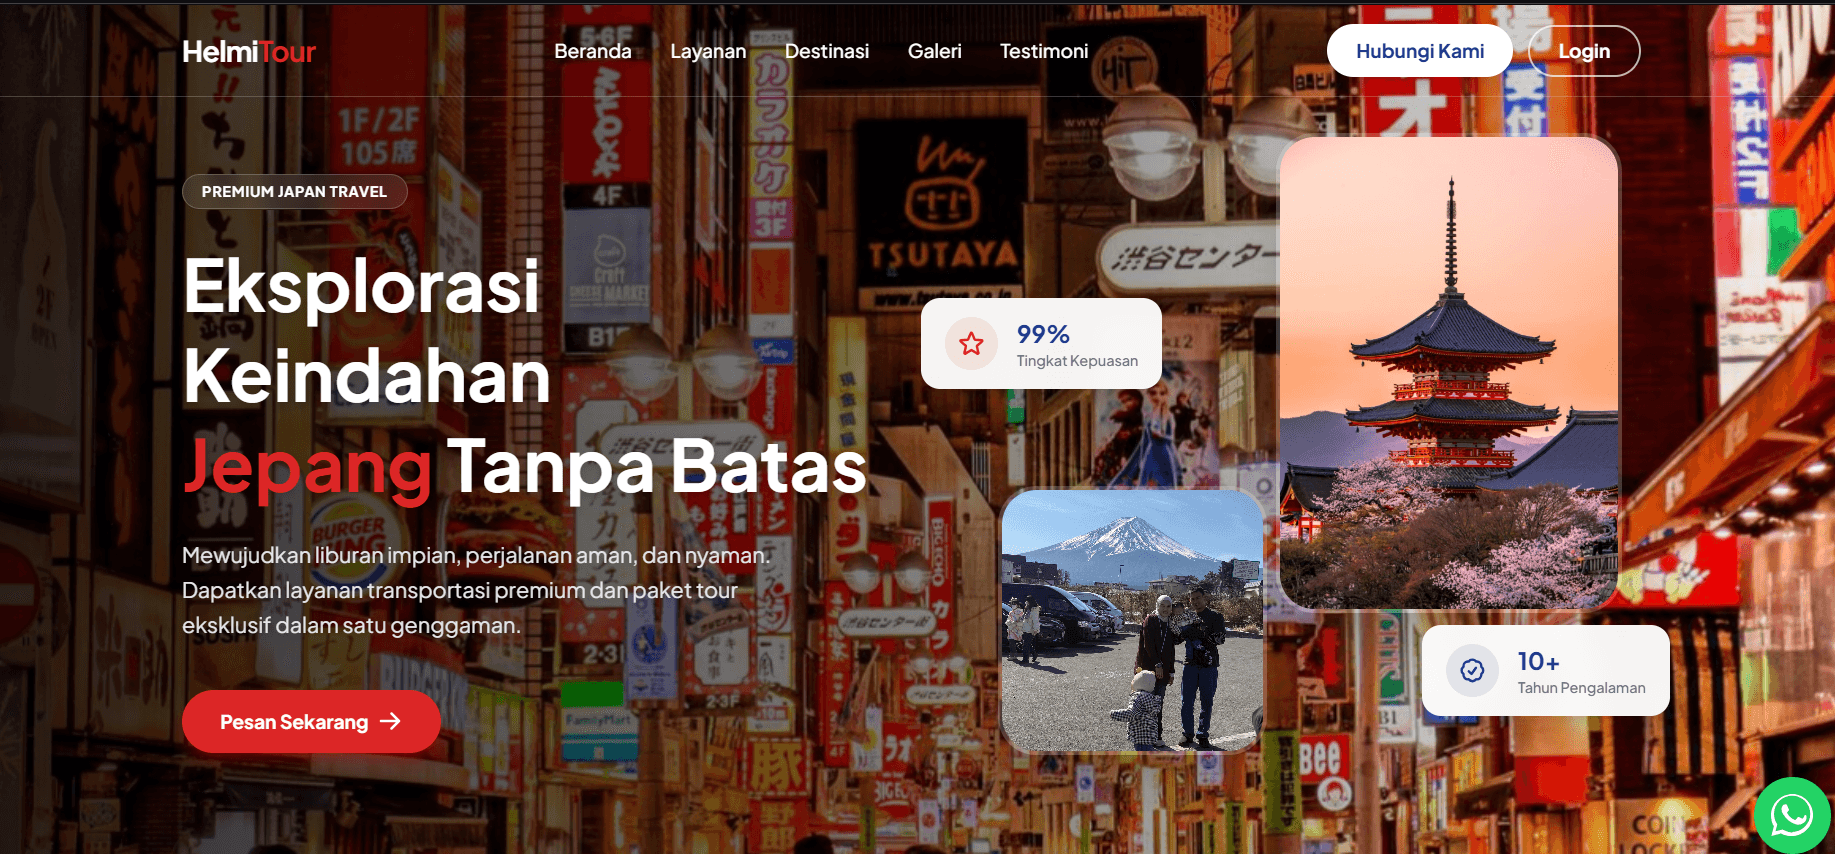Click the heading word Keindahan
This screenshot has height=854, width=1835.
[x=367, y=377]
